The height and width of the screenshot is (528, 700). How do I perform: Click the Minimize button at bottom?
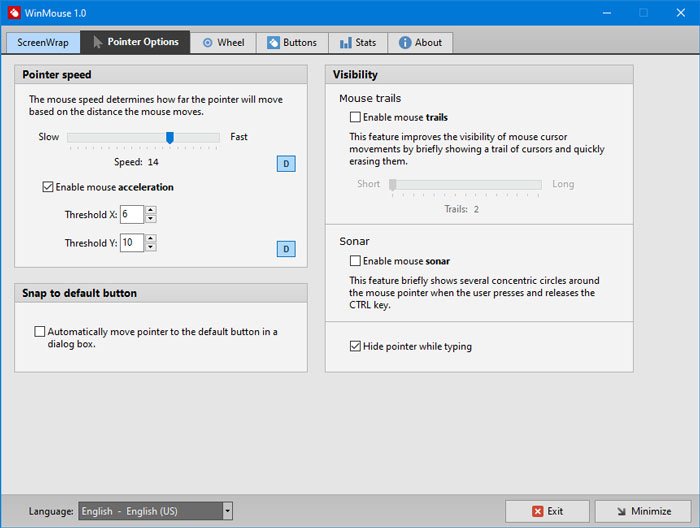pyautogui.click(x=643, y=511)
